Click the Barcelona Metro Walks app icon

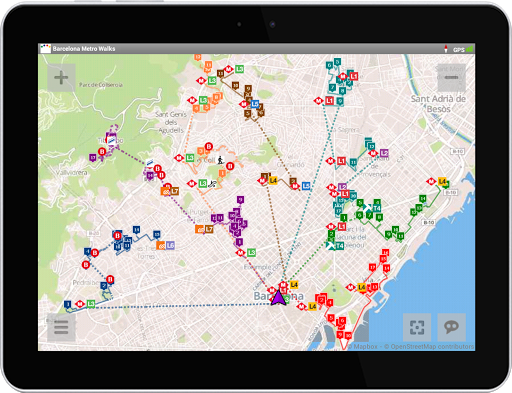pyautogui.click(x=45, y=48)
